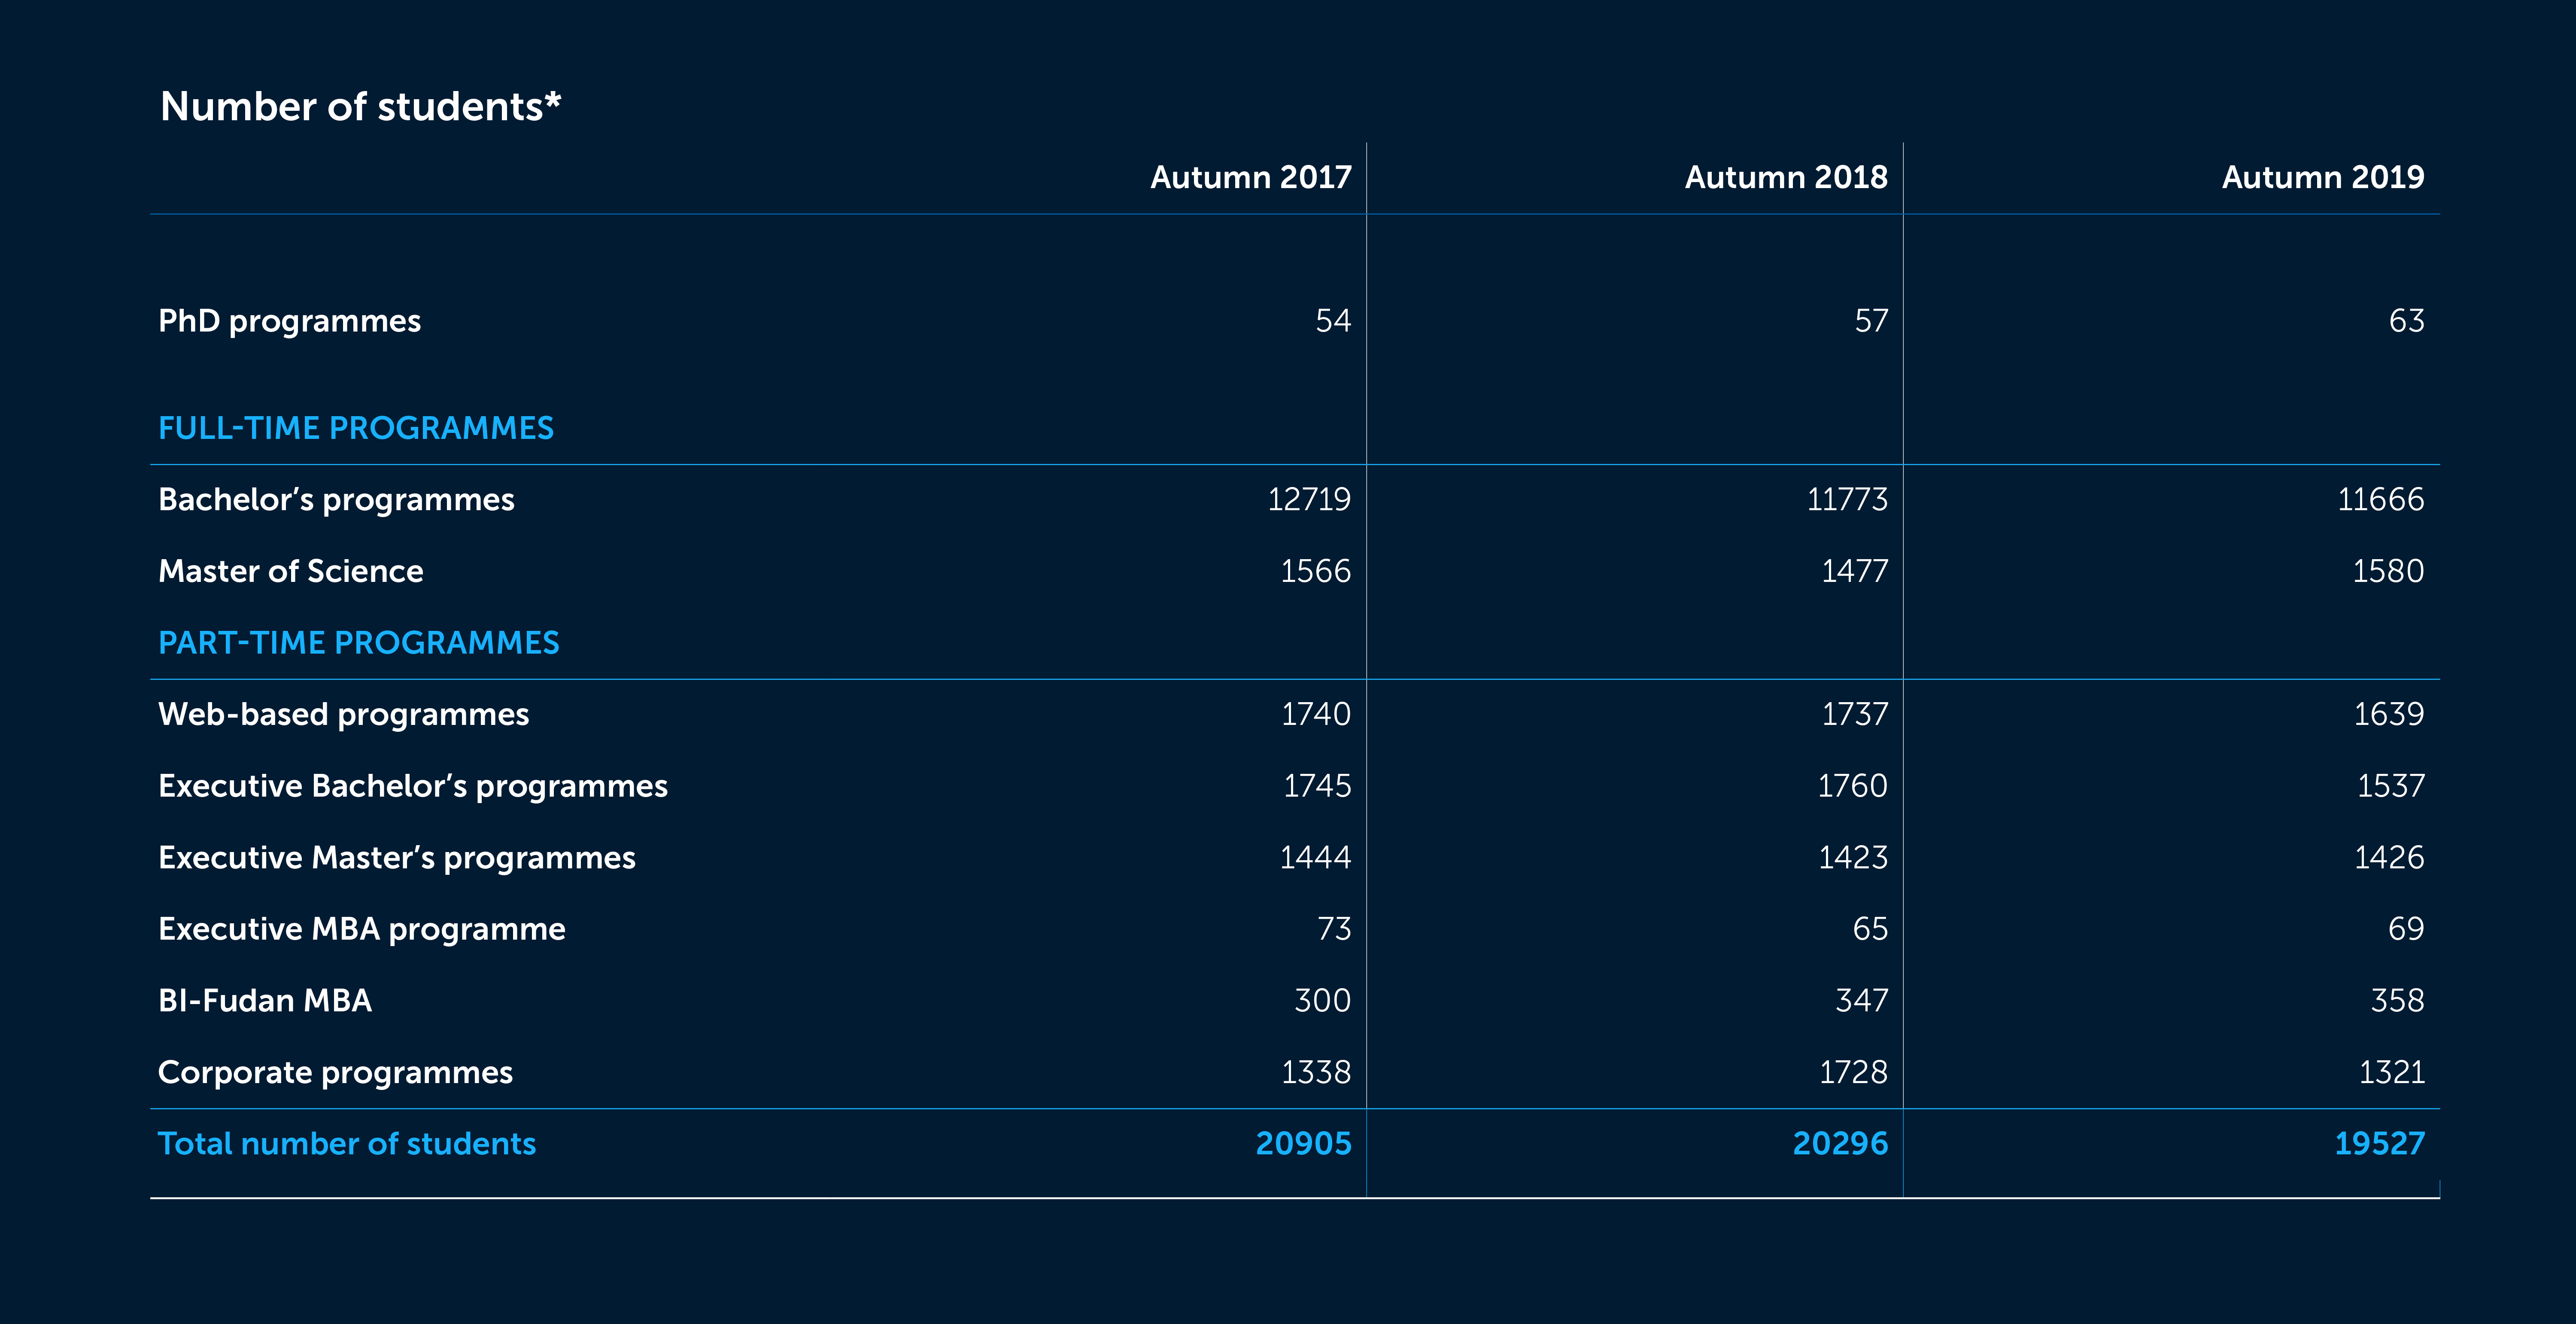Image resolution: width=2576 pixels, height=1324 pixels.
Task: Click PhD programmes value 63
Action: [x=2407, y=321]
